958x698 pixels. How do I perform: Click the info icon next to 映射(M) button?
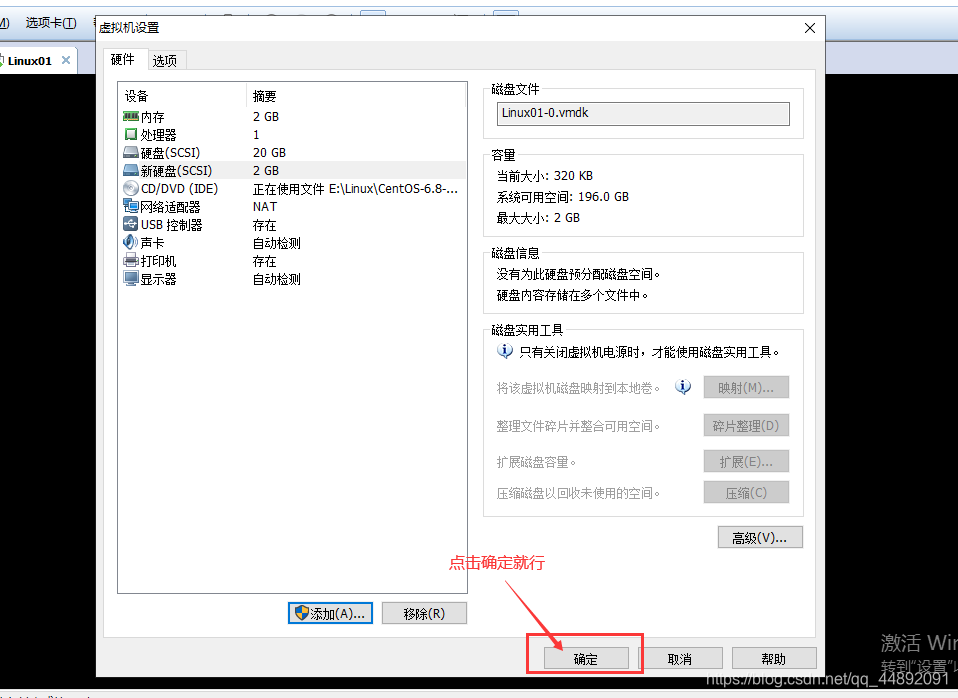click(683, 387)
